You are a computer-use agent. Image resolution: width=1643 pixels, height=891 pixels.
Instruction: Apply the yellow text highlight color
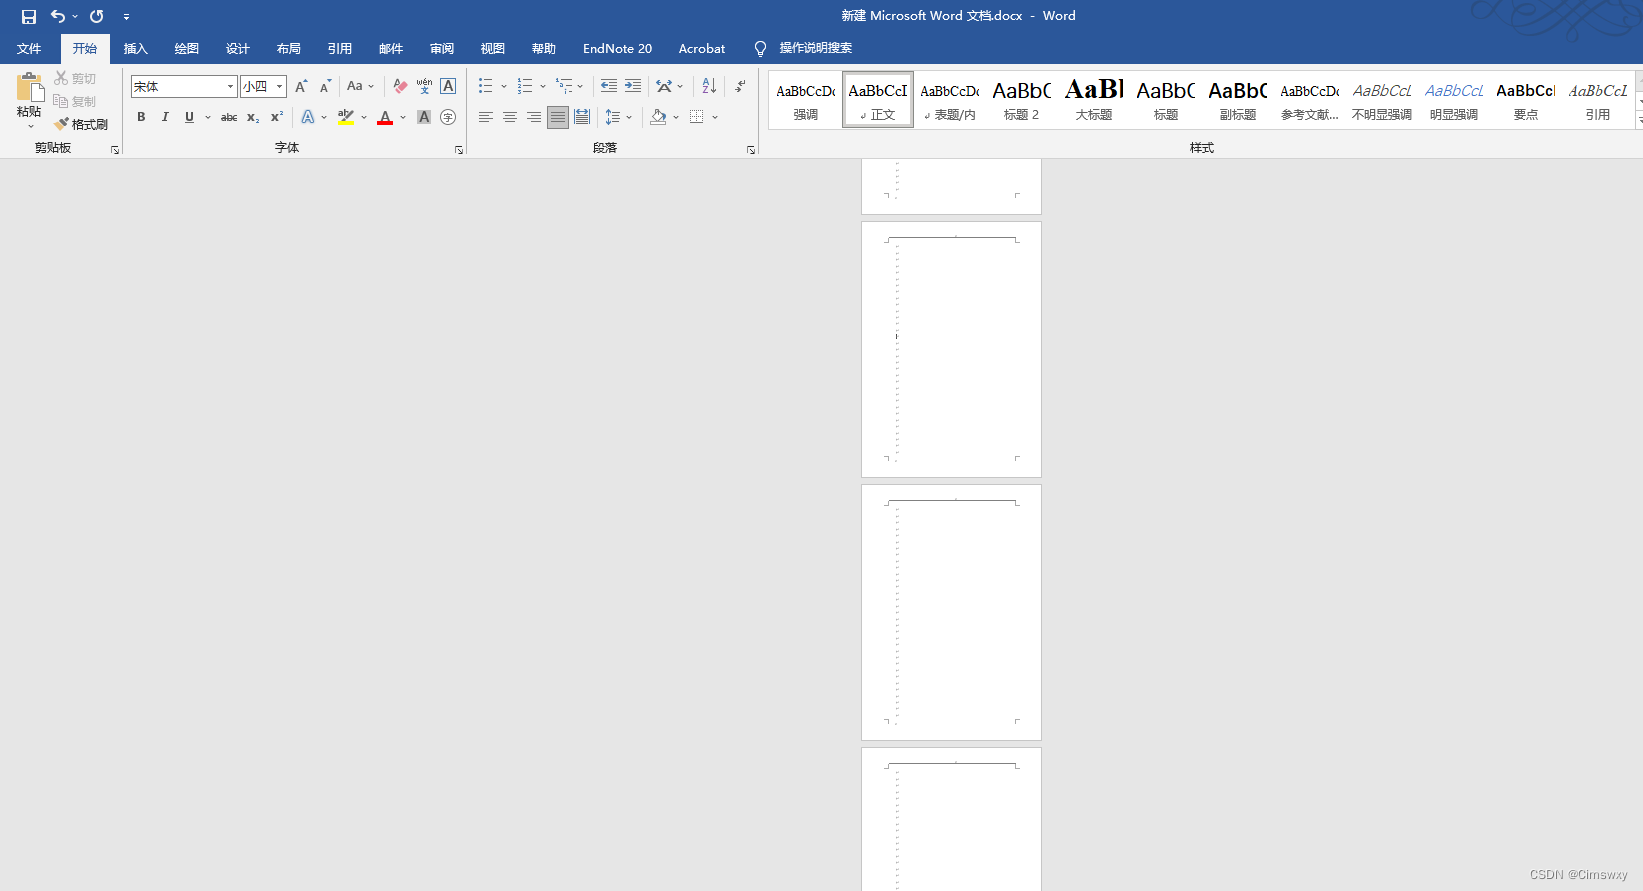(x=346, y=117)
